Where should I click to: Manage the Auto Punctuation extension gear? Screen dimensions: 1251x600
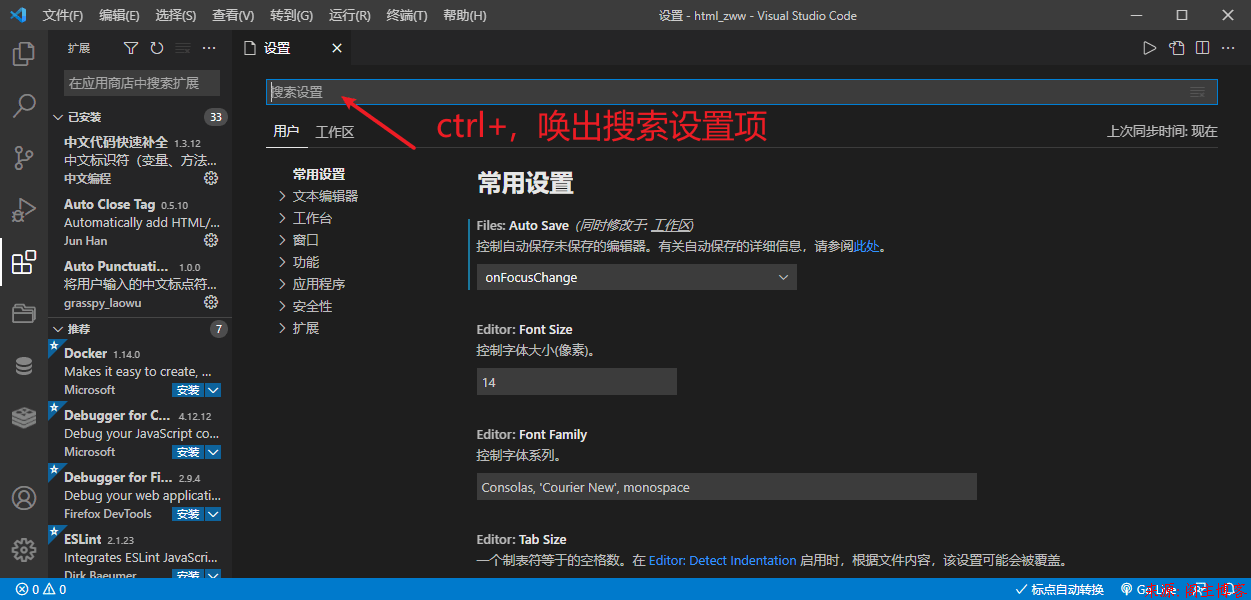[x=211, y=302]
